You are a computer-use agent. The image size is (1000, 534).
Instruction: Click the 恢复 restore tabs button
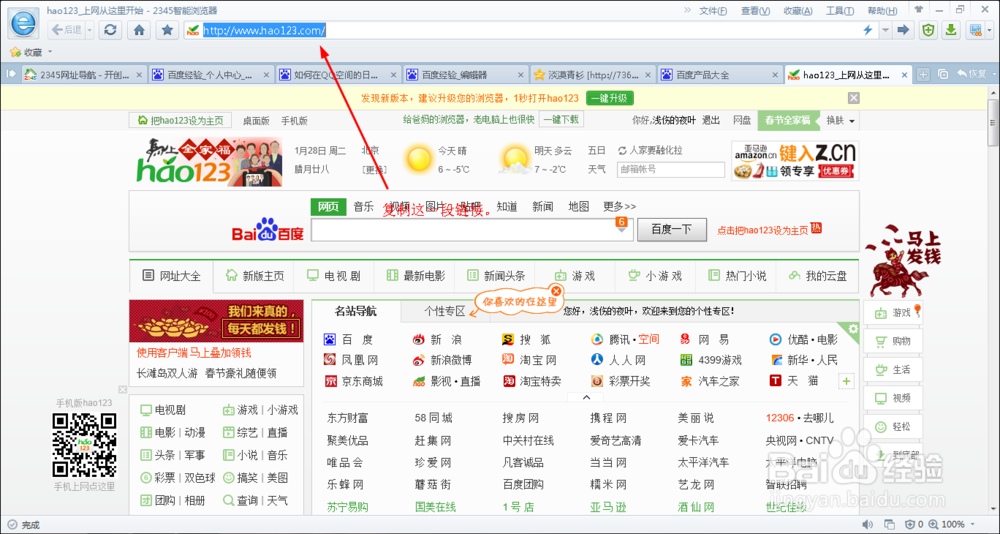tap(971, 75)
